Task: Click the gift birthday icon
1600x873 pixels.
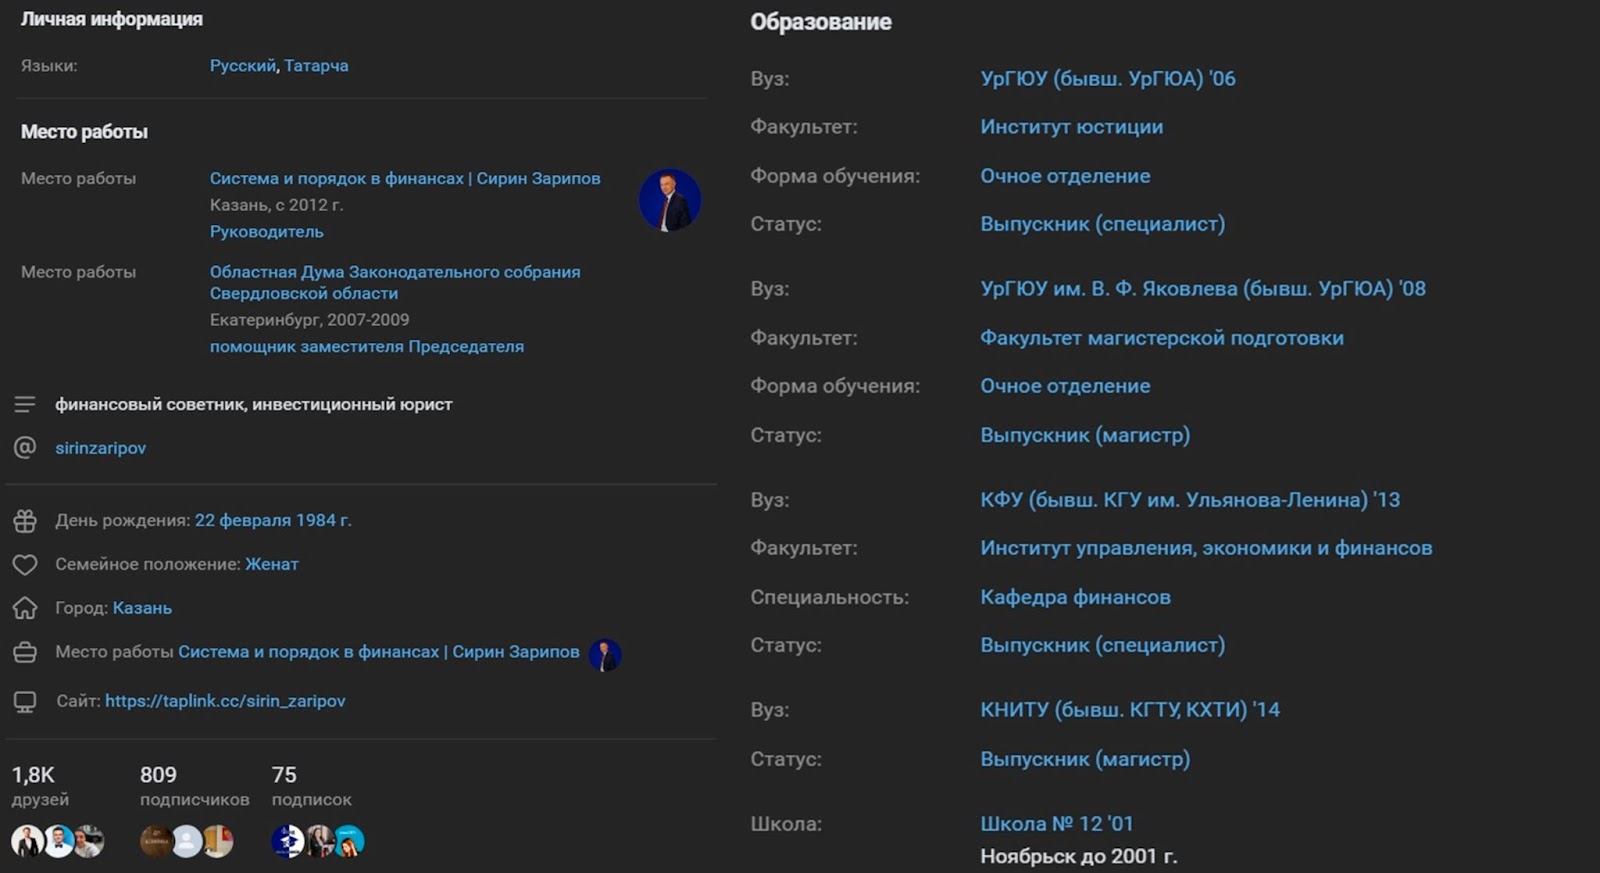Action: click(x=25, y=521)
